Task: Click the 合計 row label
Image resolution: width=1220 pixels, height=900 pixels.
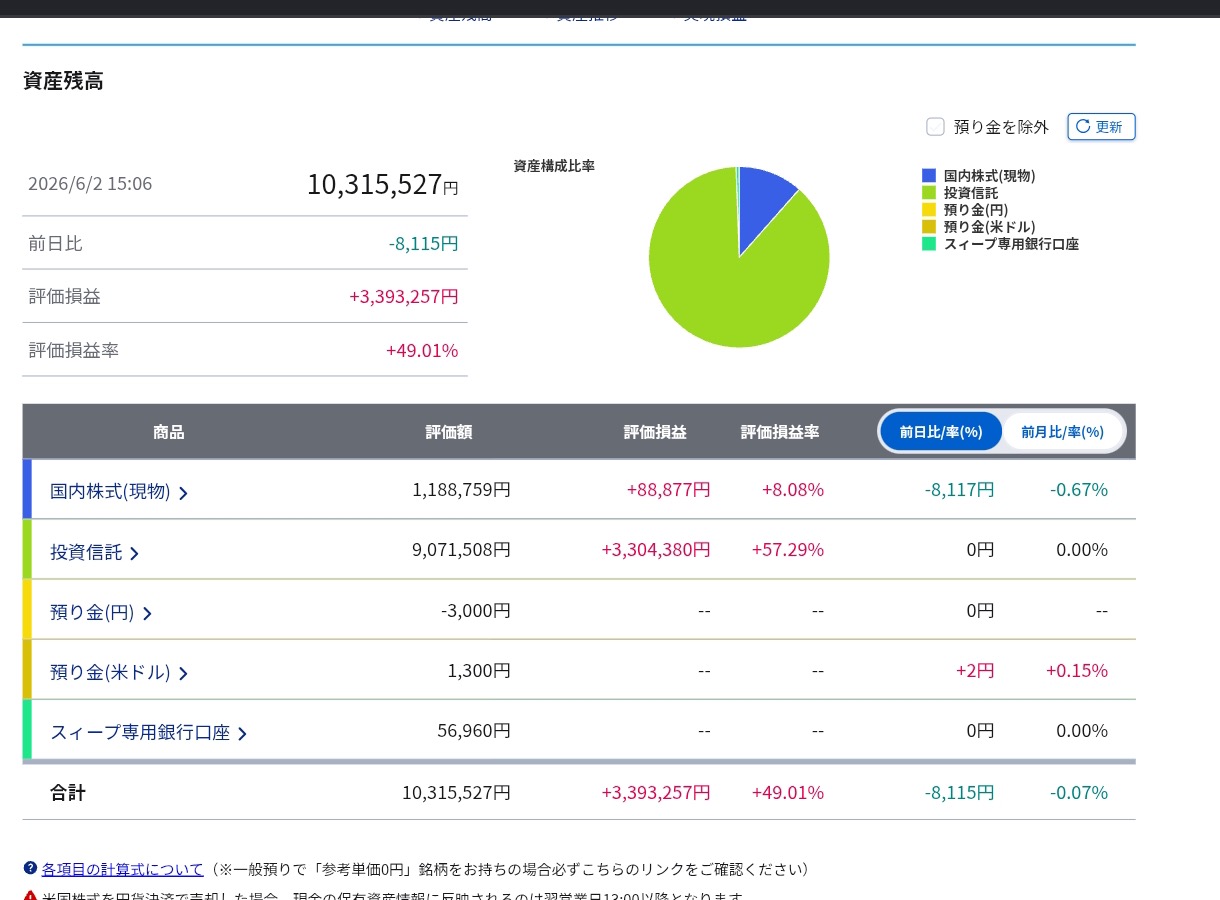Action: tap(68, 793)
